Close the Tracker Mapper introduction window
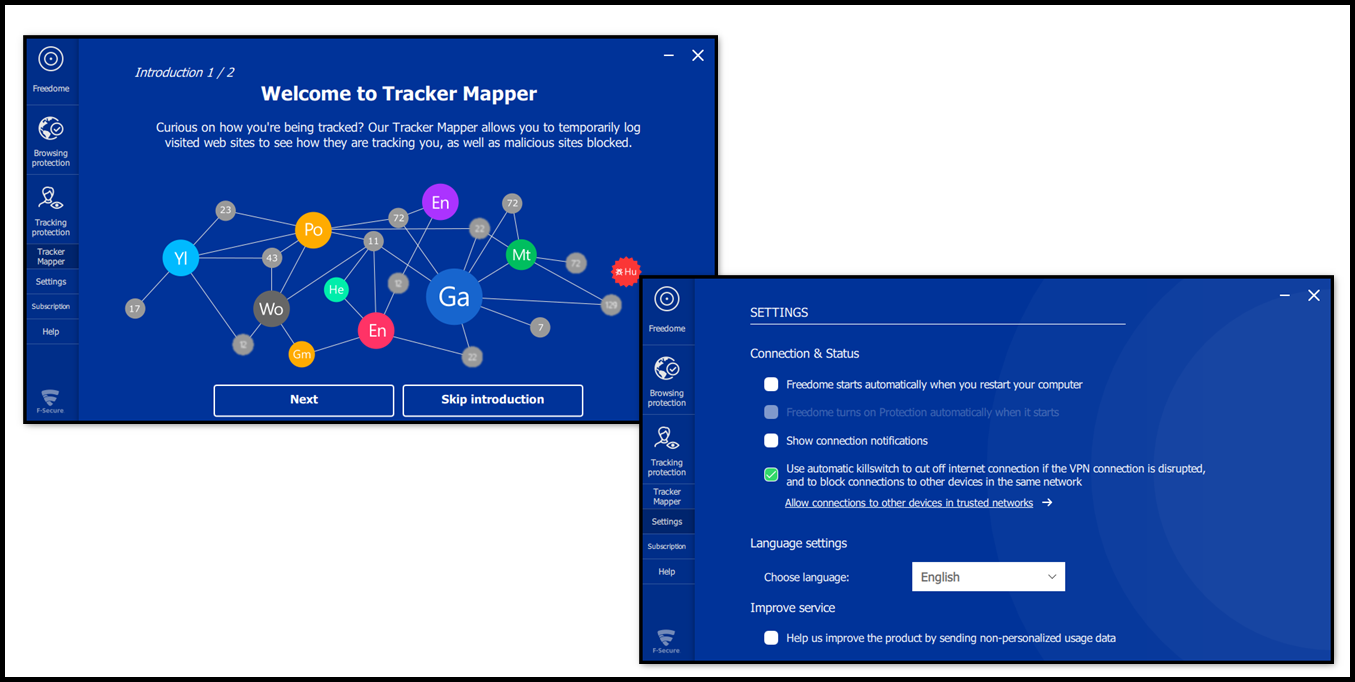 tap(698, 56)
